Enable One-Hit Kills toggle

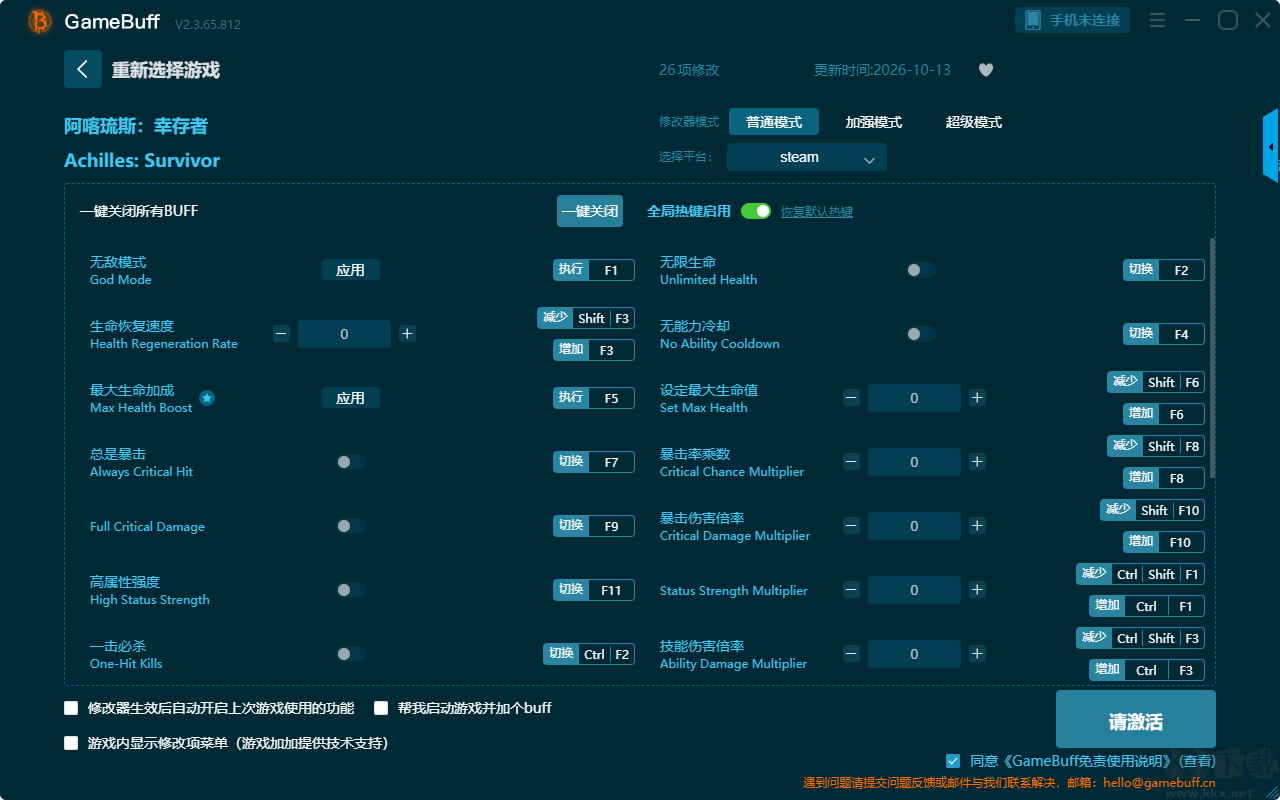[x=350, y=654]
